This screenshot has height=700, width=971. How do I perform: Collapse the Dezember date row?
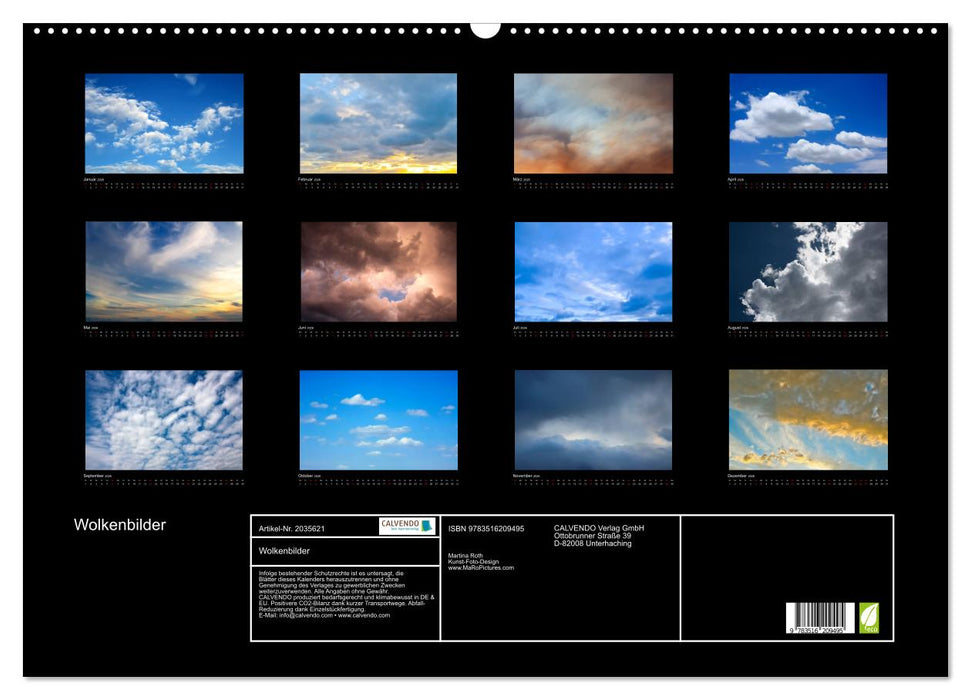tap(808, 480)
